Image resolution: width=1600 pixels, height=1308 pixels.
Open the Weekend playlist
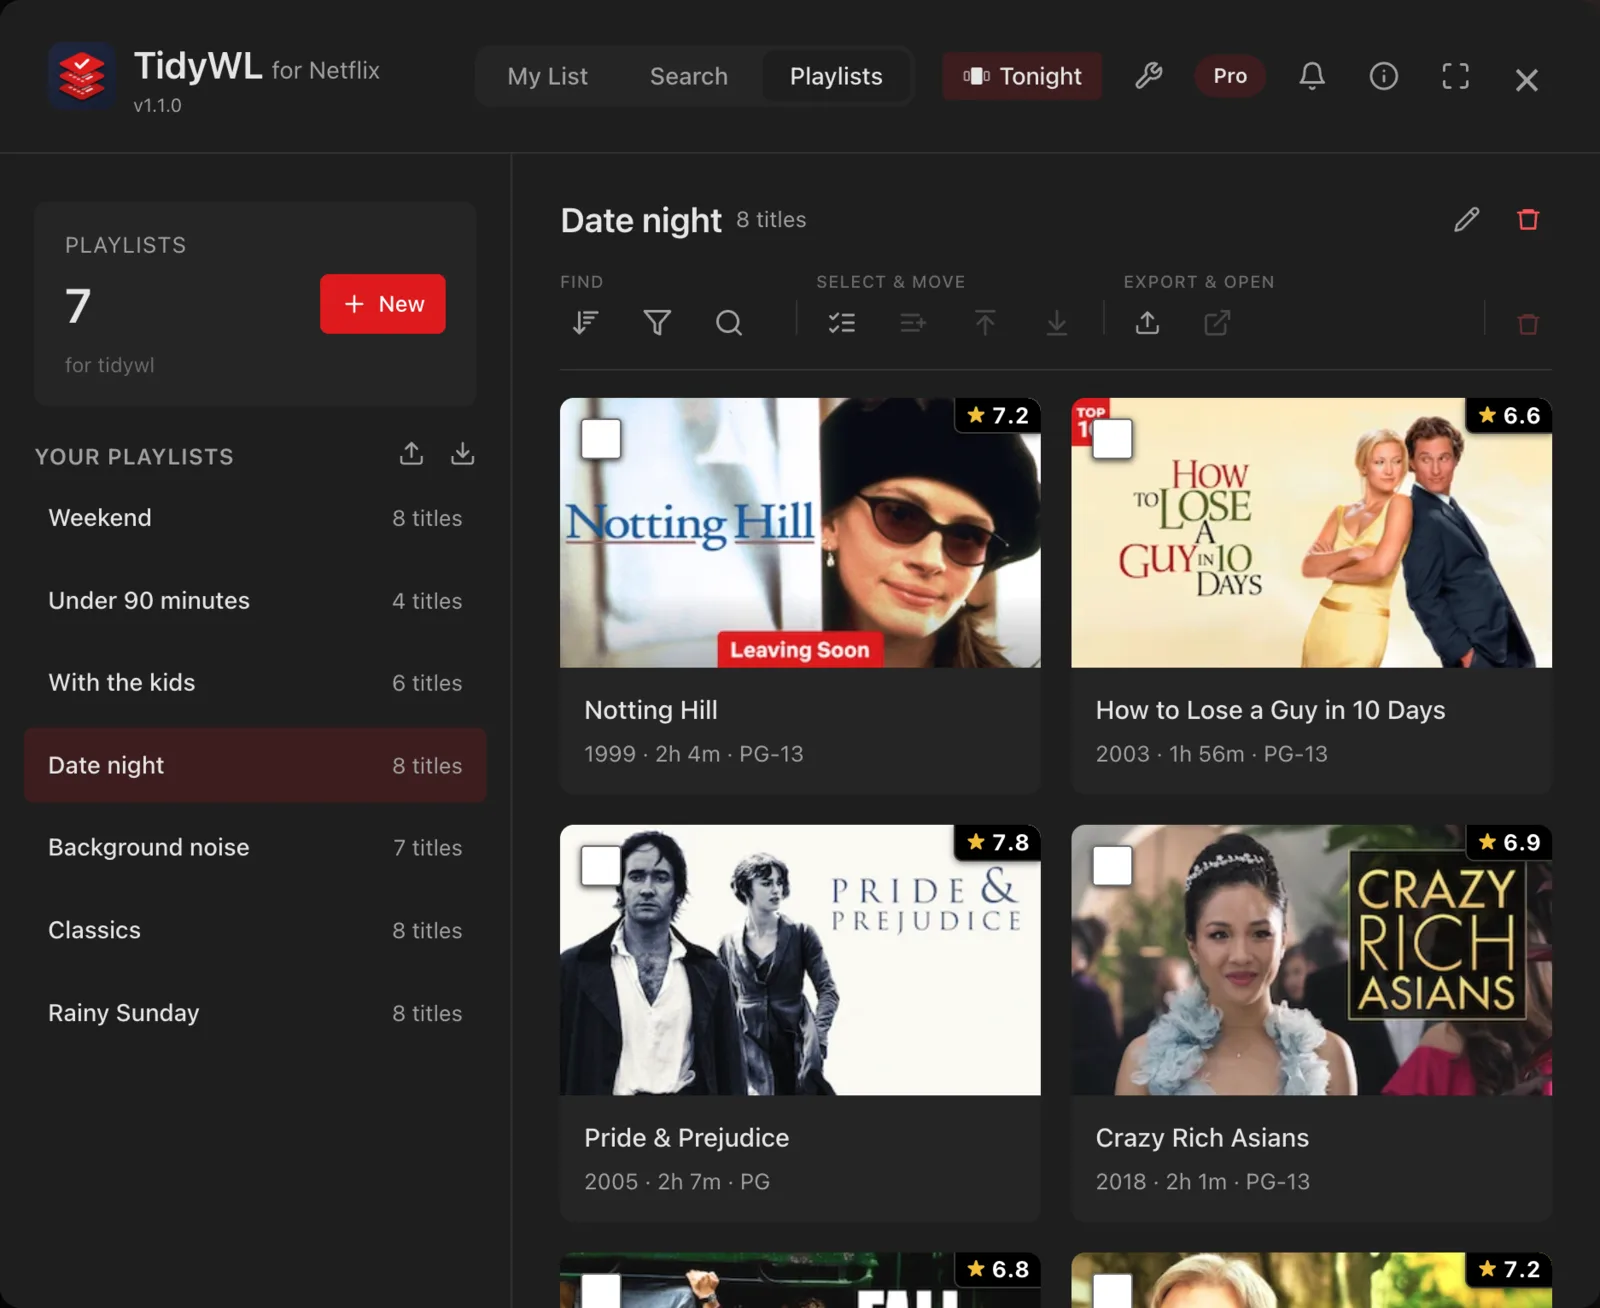[255, 518]
